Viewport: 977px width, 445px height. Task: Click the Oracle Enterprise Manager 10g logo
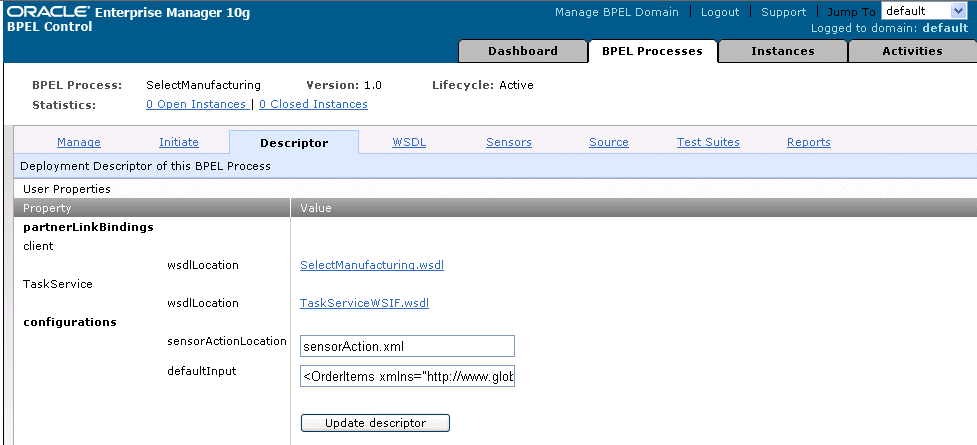(128, 12)
